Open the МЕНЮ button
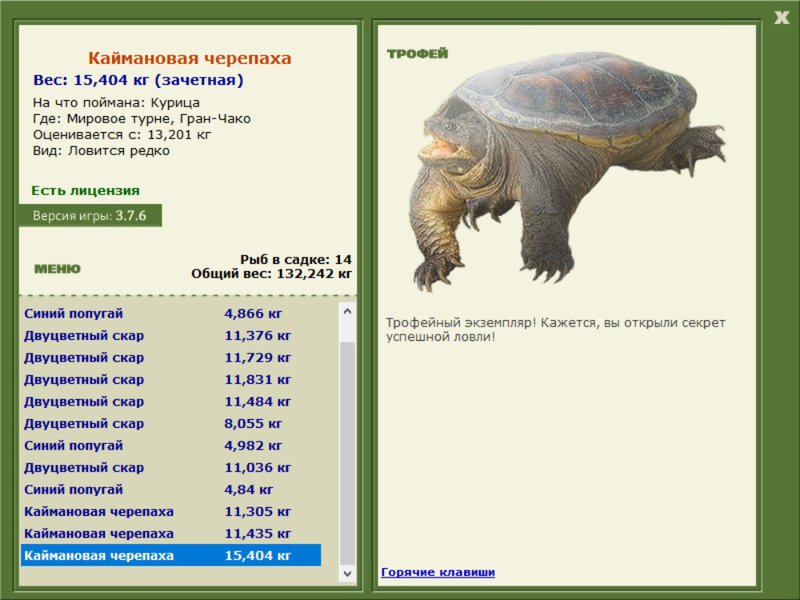The image size is (800, 600). point(57,269)
